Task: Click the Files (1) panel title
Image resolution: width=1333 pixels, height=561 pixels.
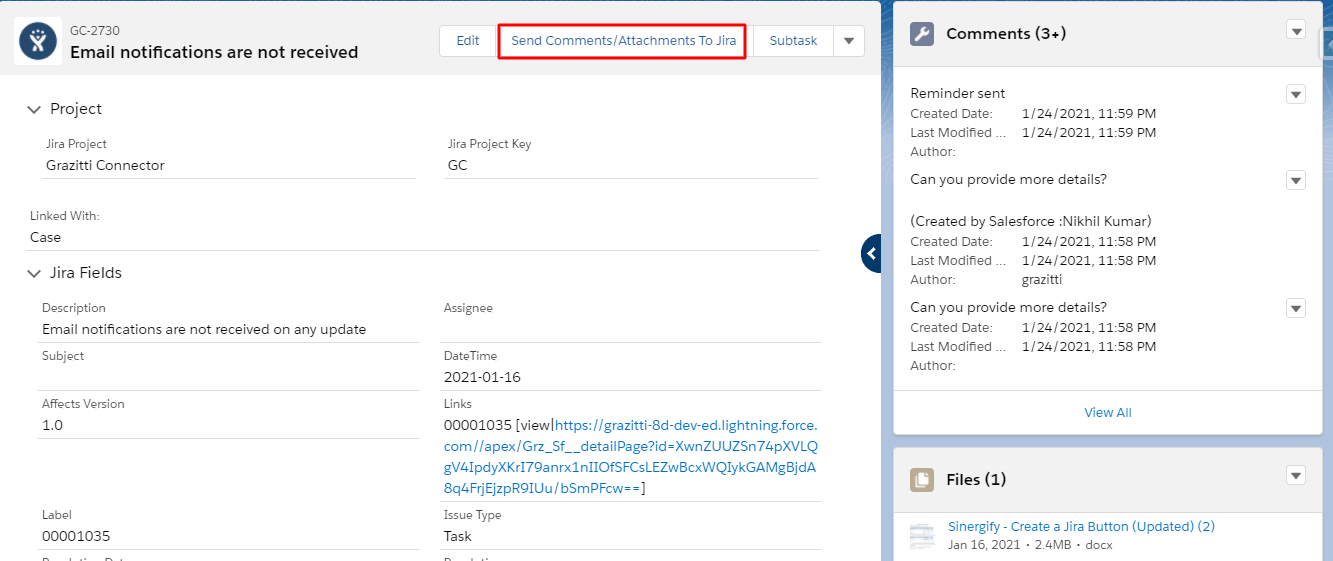Action: 976,480
